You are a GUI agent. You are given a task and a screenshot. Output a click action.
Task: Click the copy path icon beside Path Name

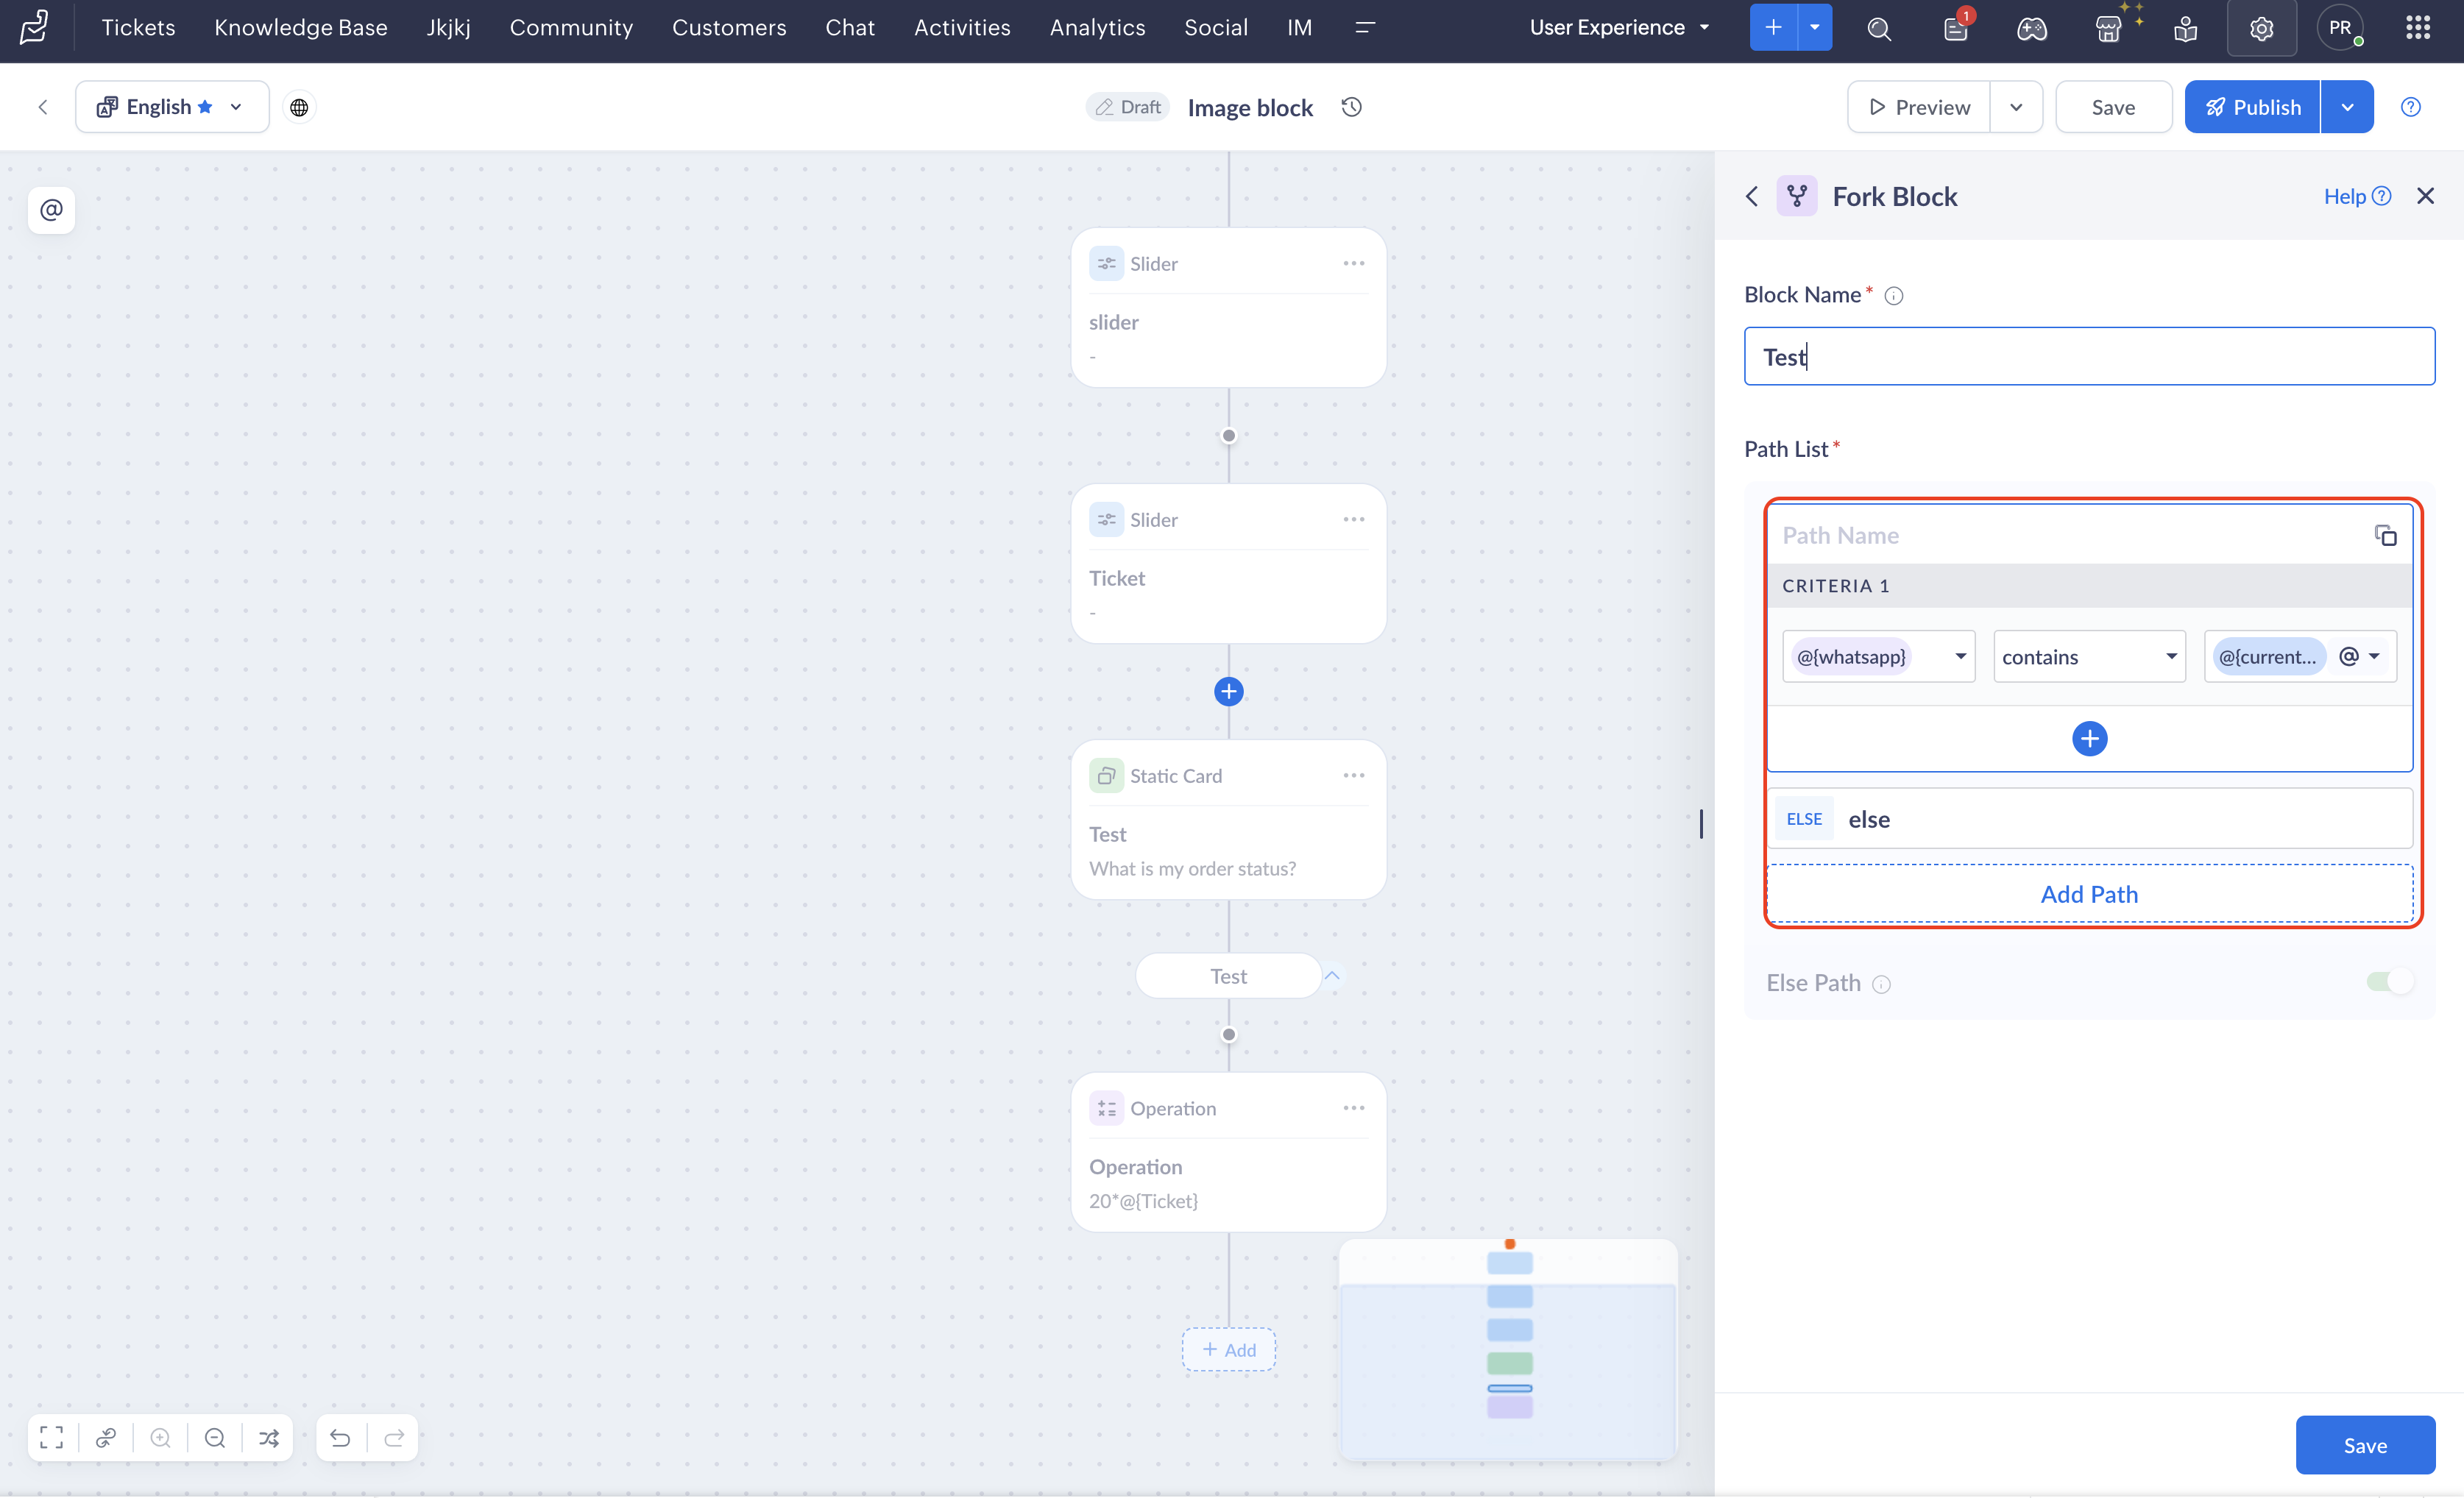(x=2385, y=535)
